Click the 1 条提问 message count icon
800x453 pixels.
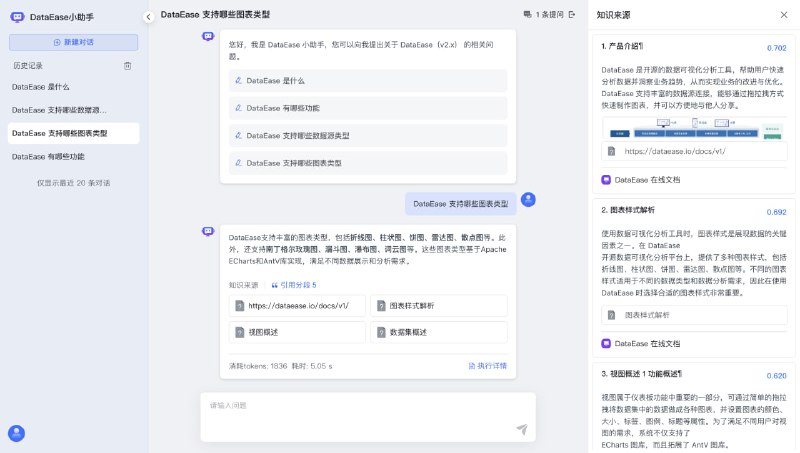pyautogui.click(x=527, y=15)
